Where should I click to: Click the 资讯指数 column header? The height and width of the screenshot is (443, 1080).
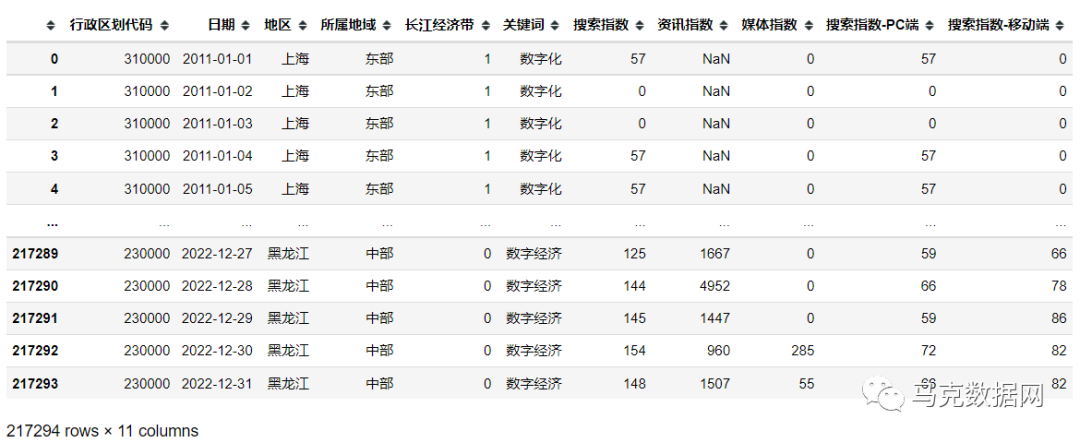pyautogui.click(x=685, y=25)
